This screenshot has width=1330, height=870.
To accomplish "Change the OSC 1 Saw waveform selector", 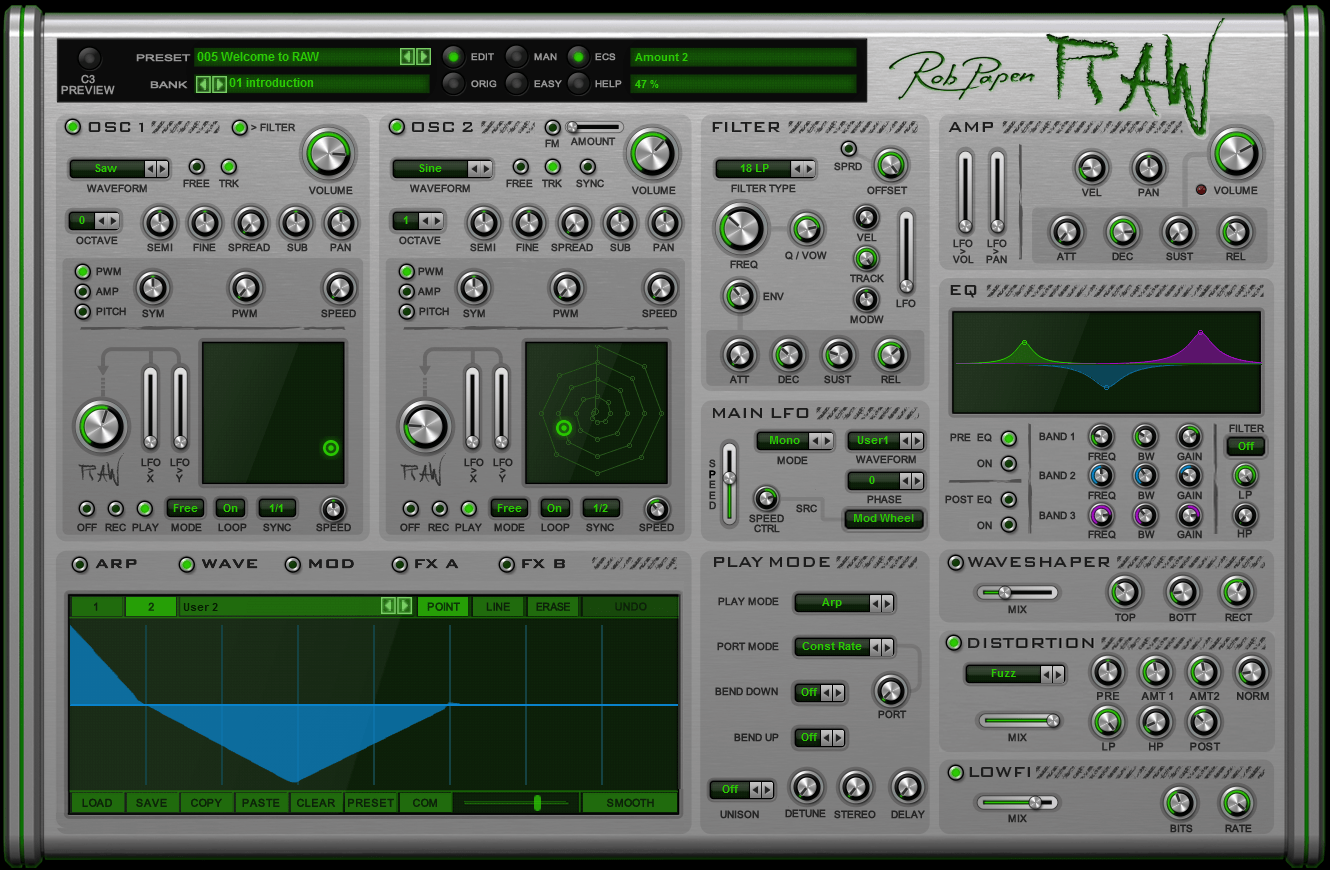I will 118,169.
